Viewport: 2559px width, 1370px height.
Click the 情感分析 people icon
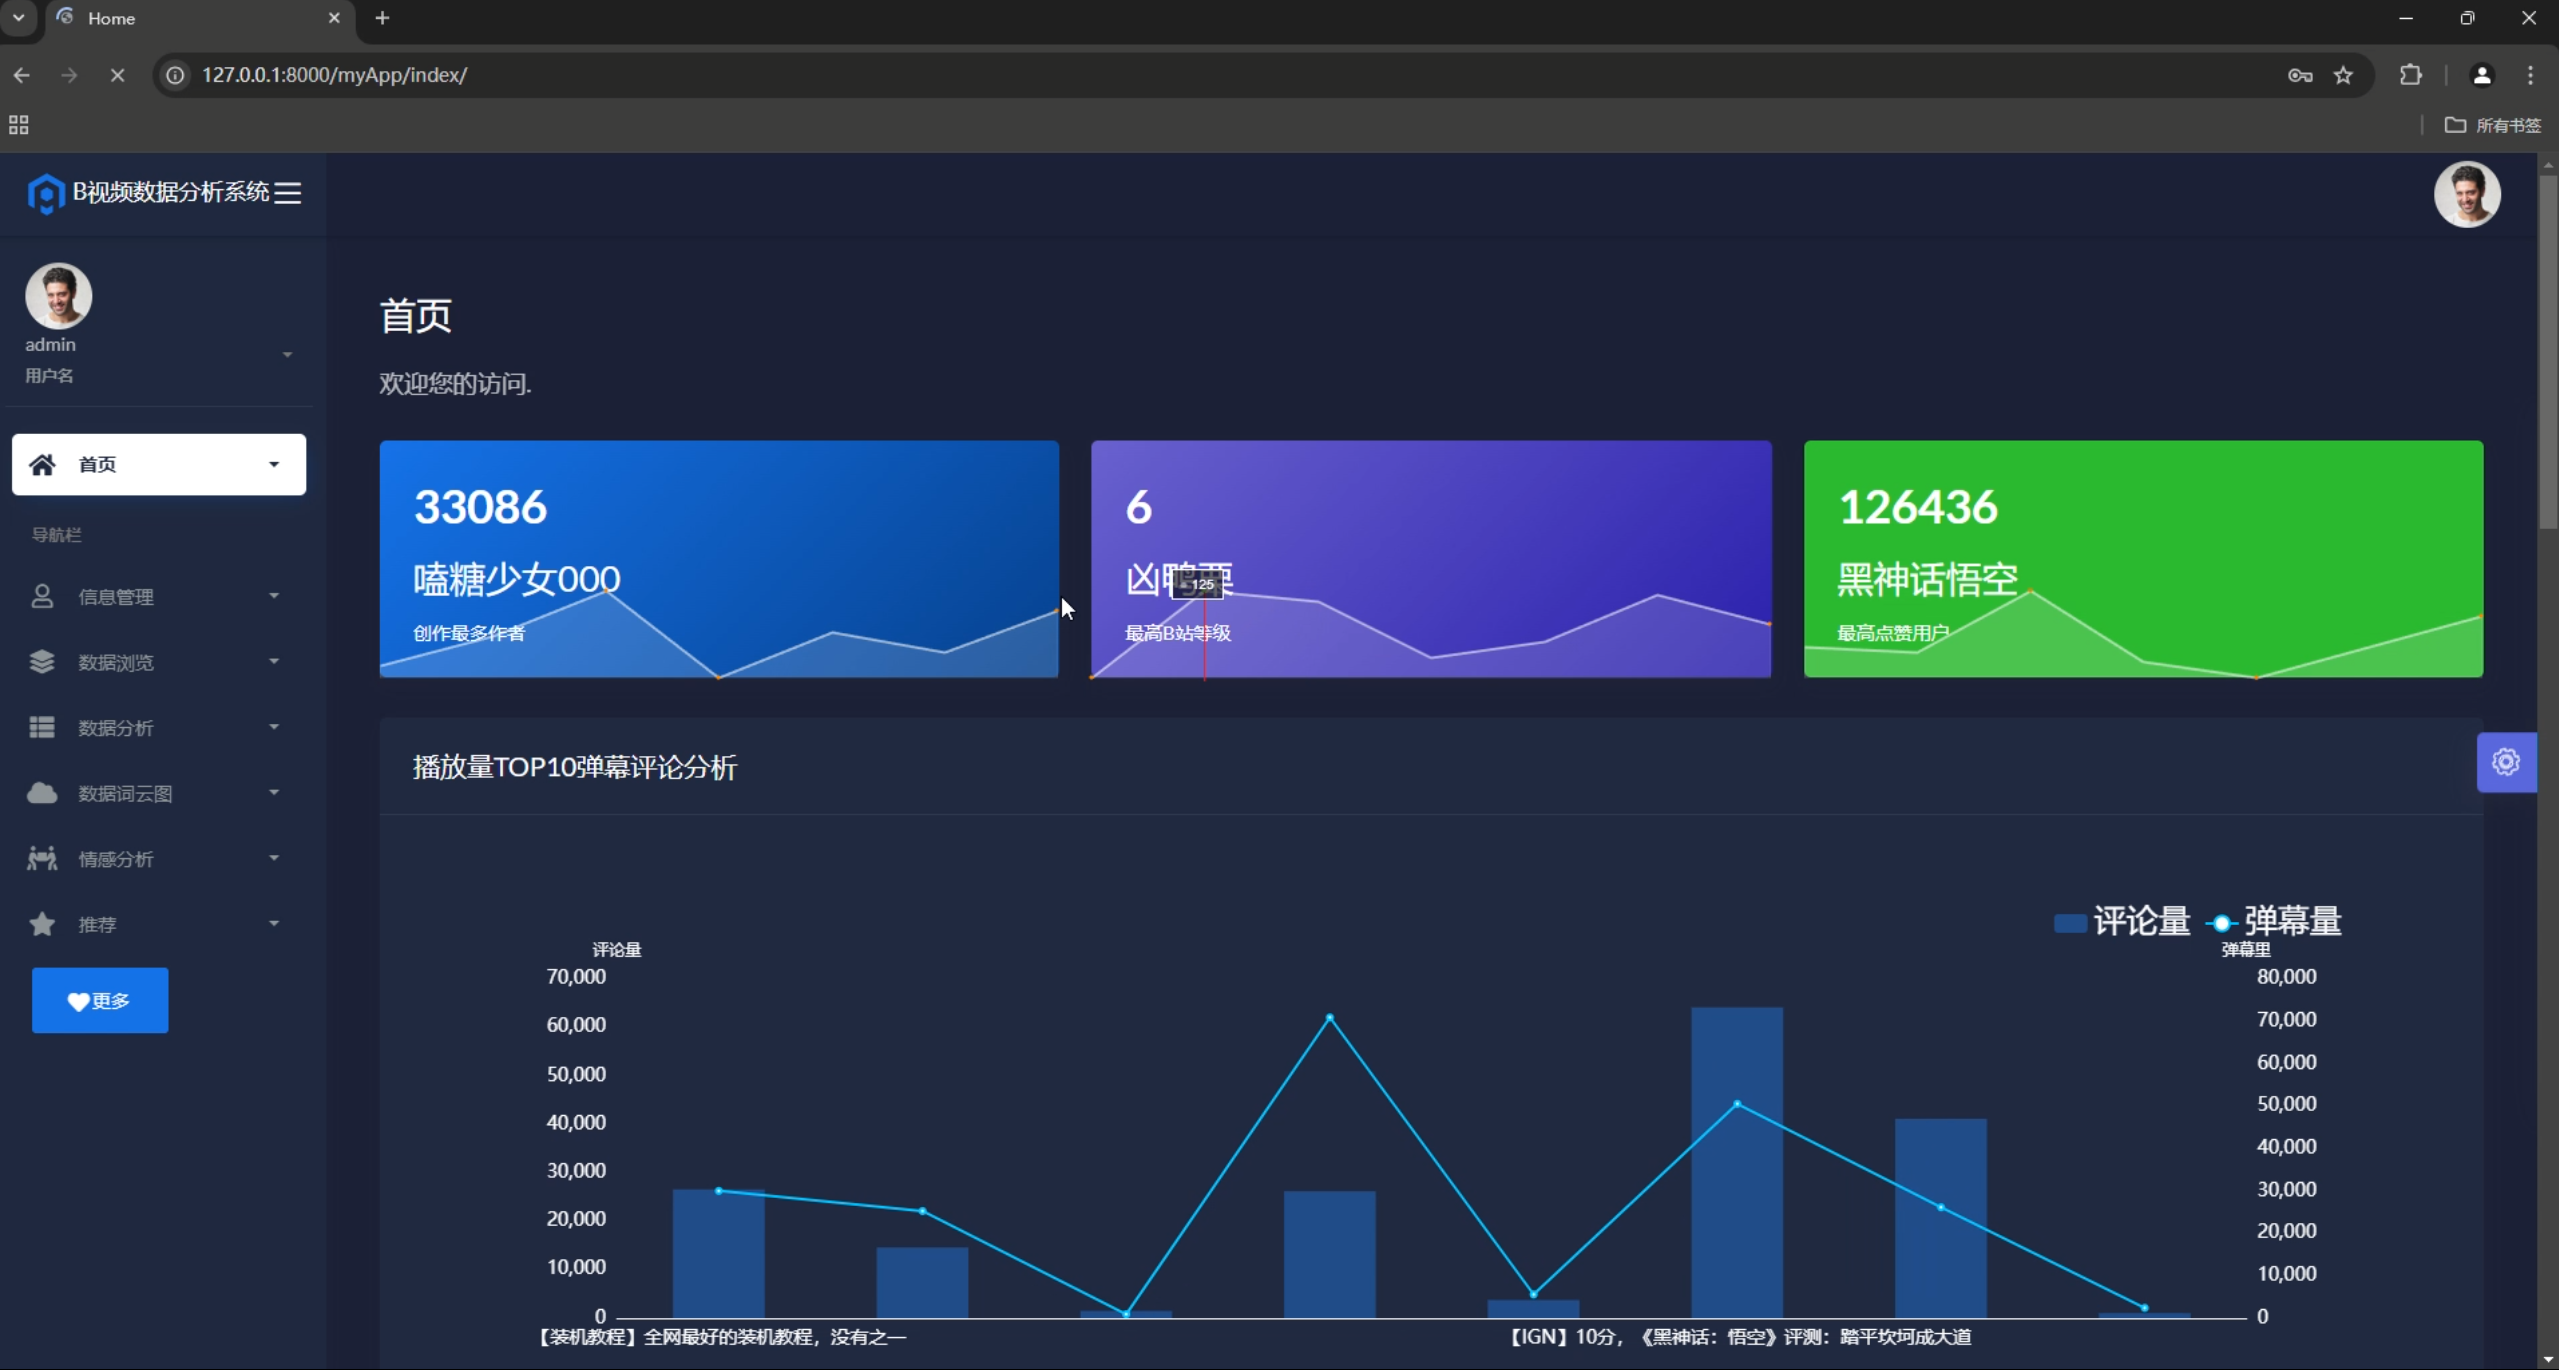click(42, 858)
